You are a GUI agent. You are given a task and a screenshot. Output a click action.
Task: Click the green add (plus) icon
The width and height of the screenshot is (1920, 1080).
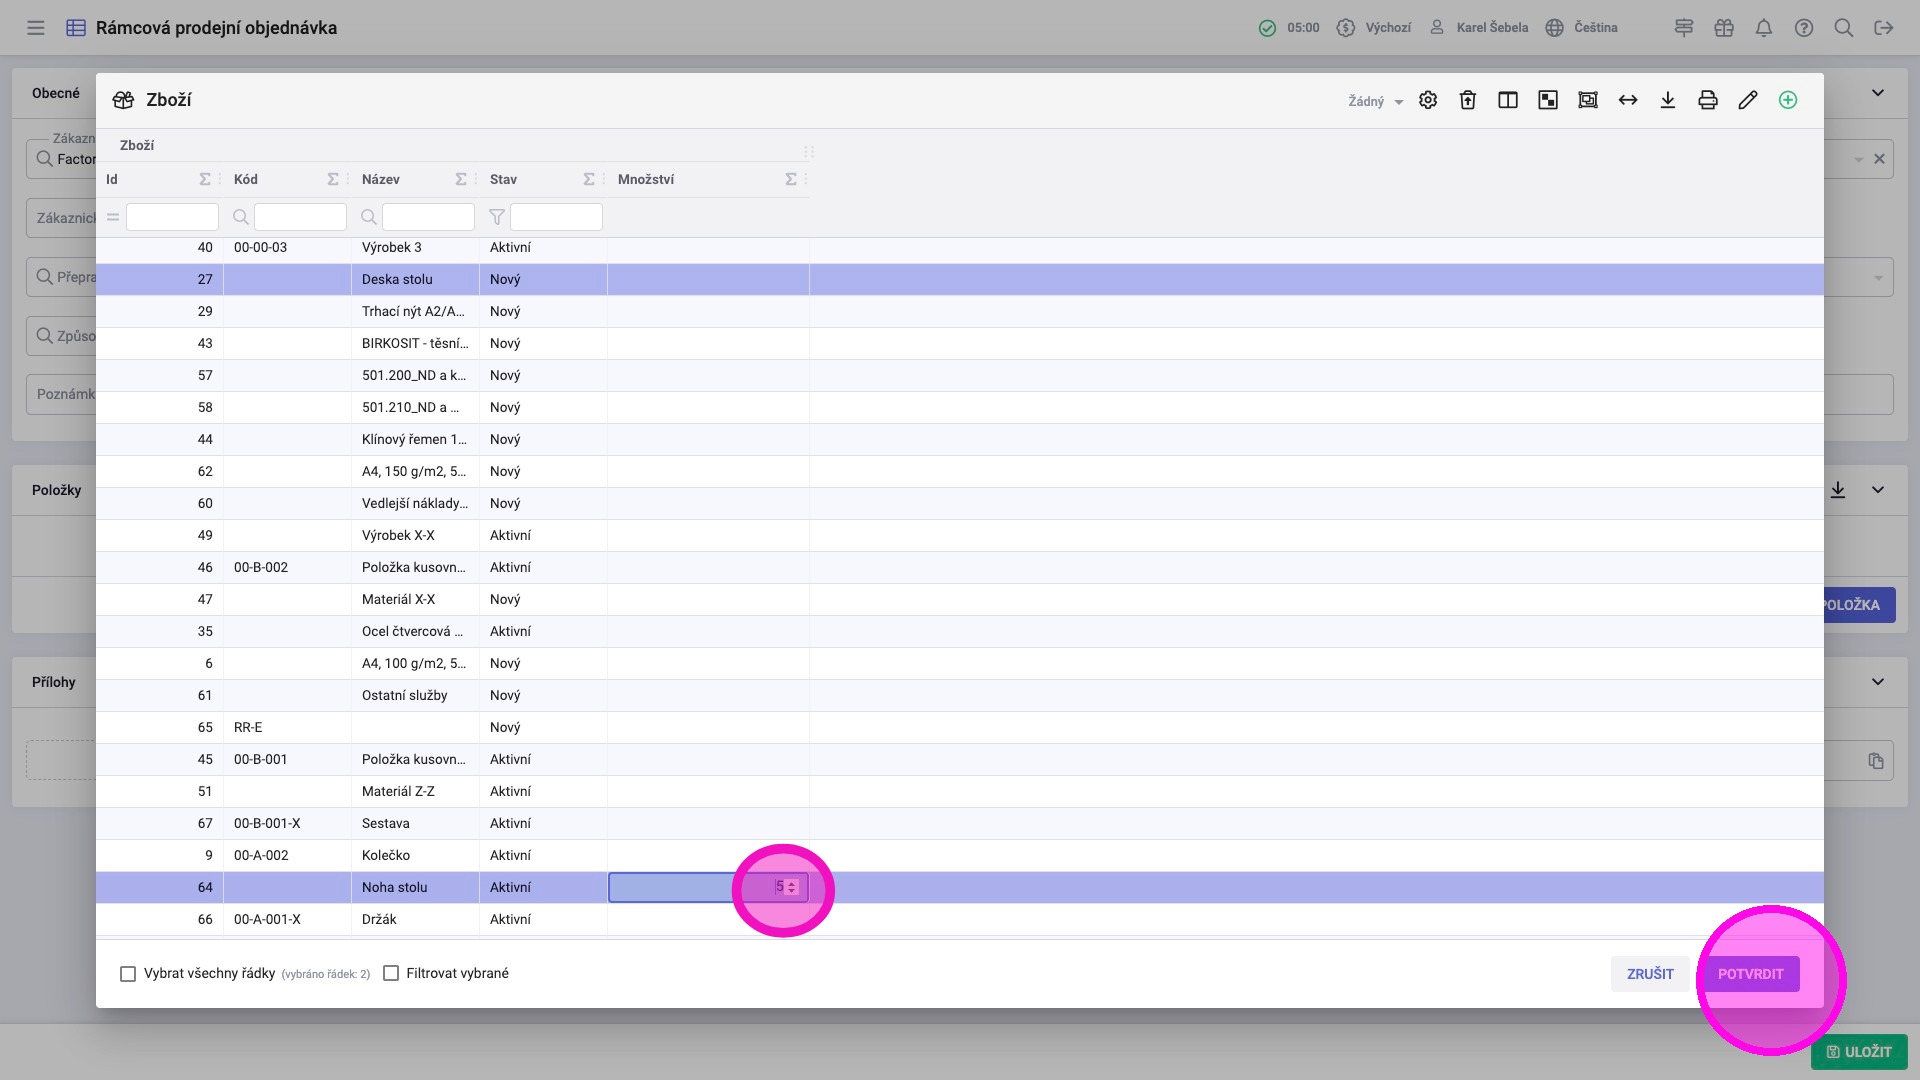click(x=1788, y=100)
